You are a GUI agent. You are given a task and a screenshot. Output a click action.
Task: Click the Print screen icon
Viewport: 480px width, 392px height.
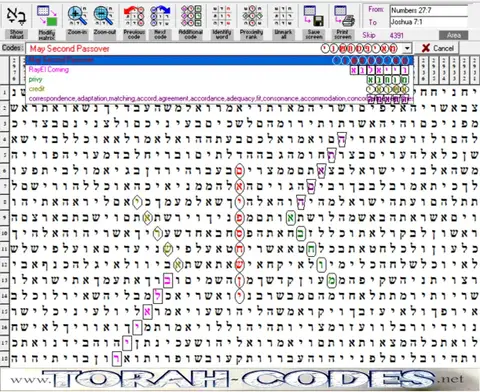(x=344, y=16)
